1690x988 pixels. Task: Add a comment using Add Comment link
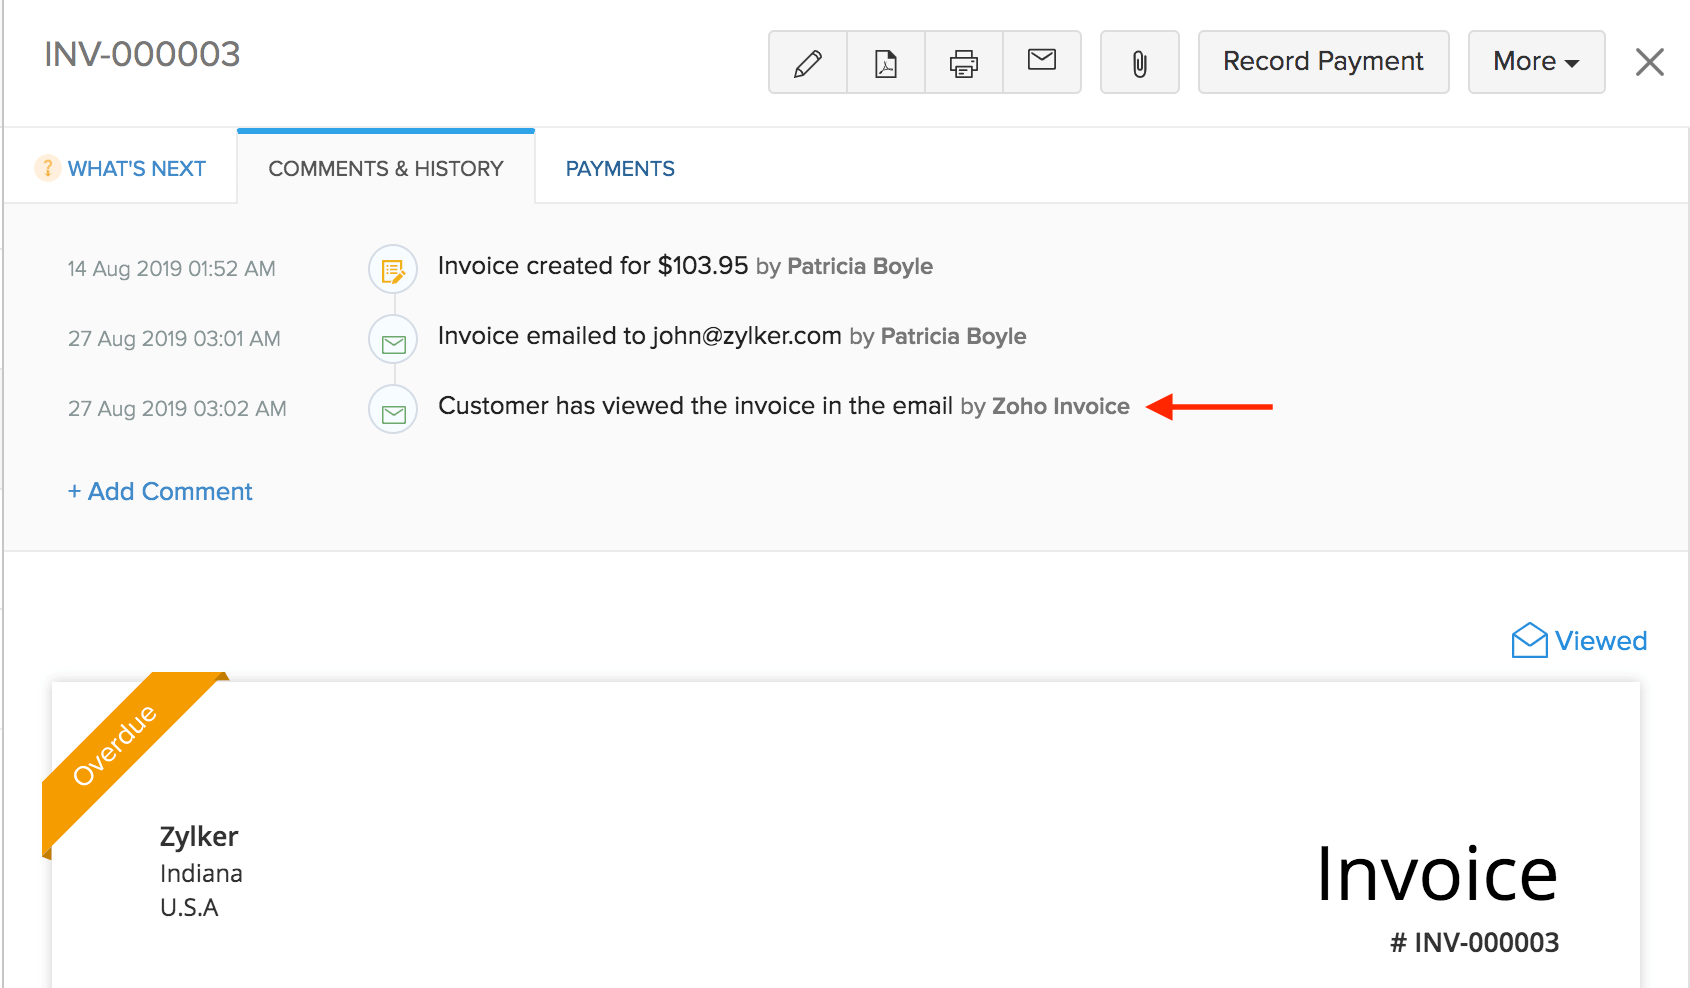pos(160,491)
